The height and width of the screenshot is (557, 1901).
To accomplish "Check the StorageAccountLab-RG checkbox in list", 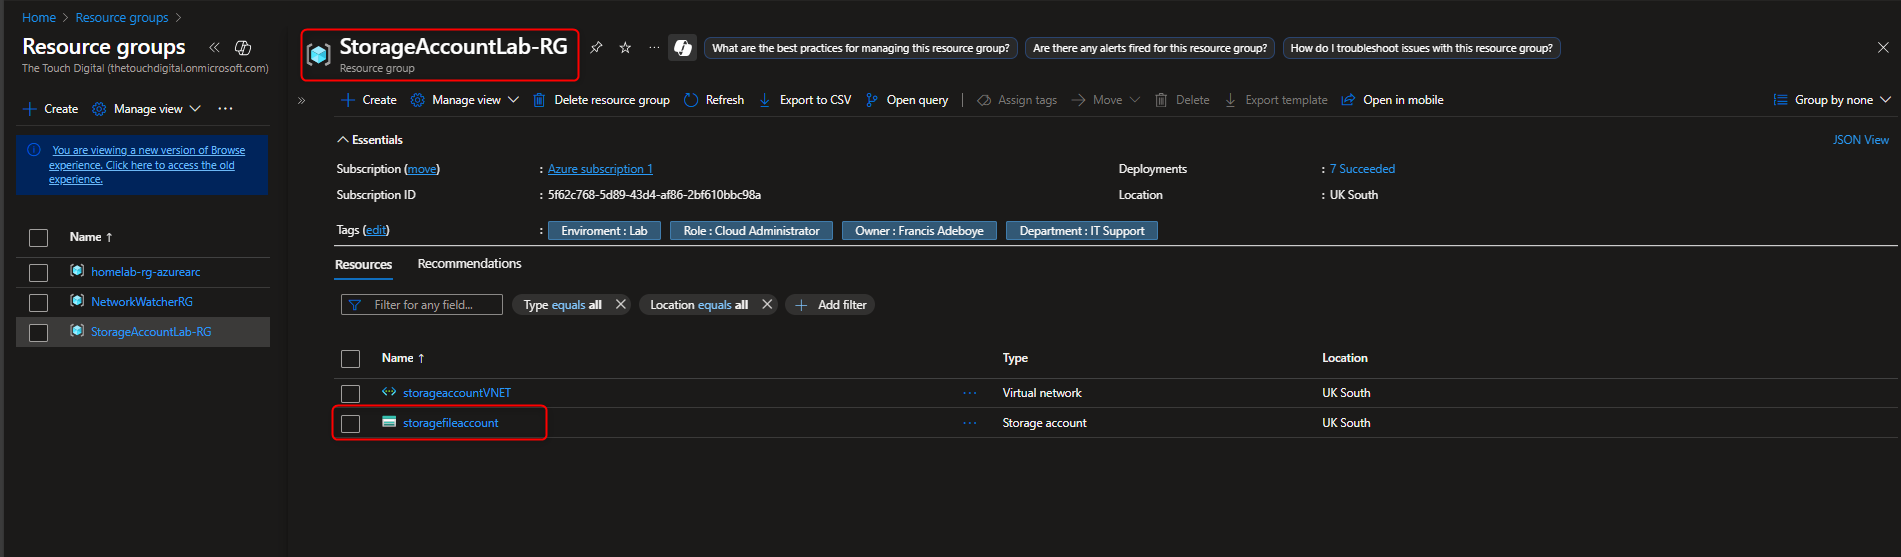I will [38, 333].
